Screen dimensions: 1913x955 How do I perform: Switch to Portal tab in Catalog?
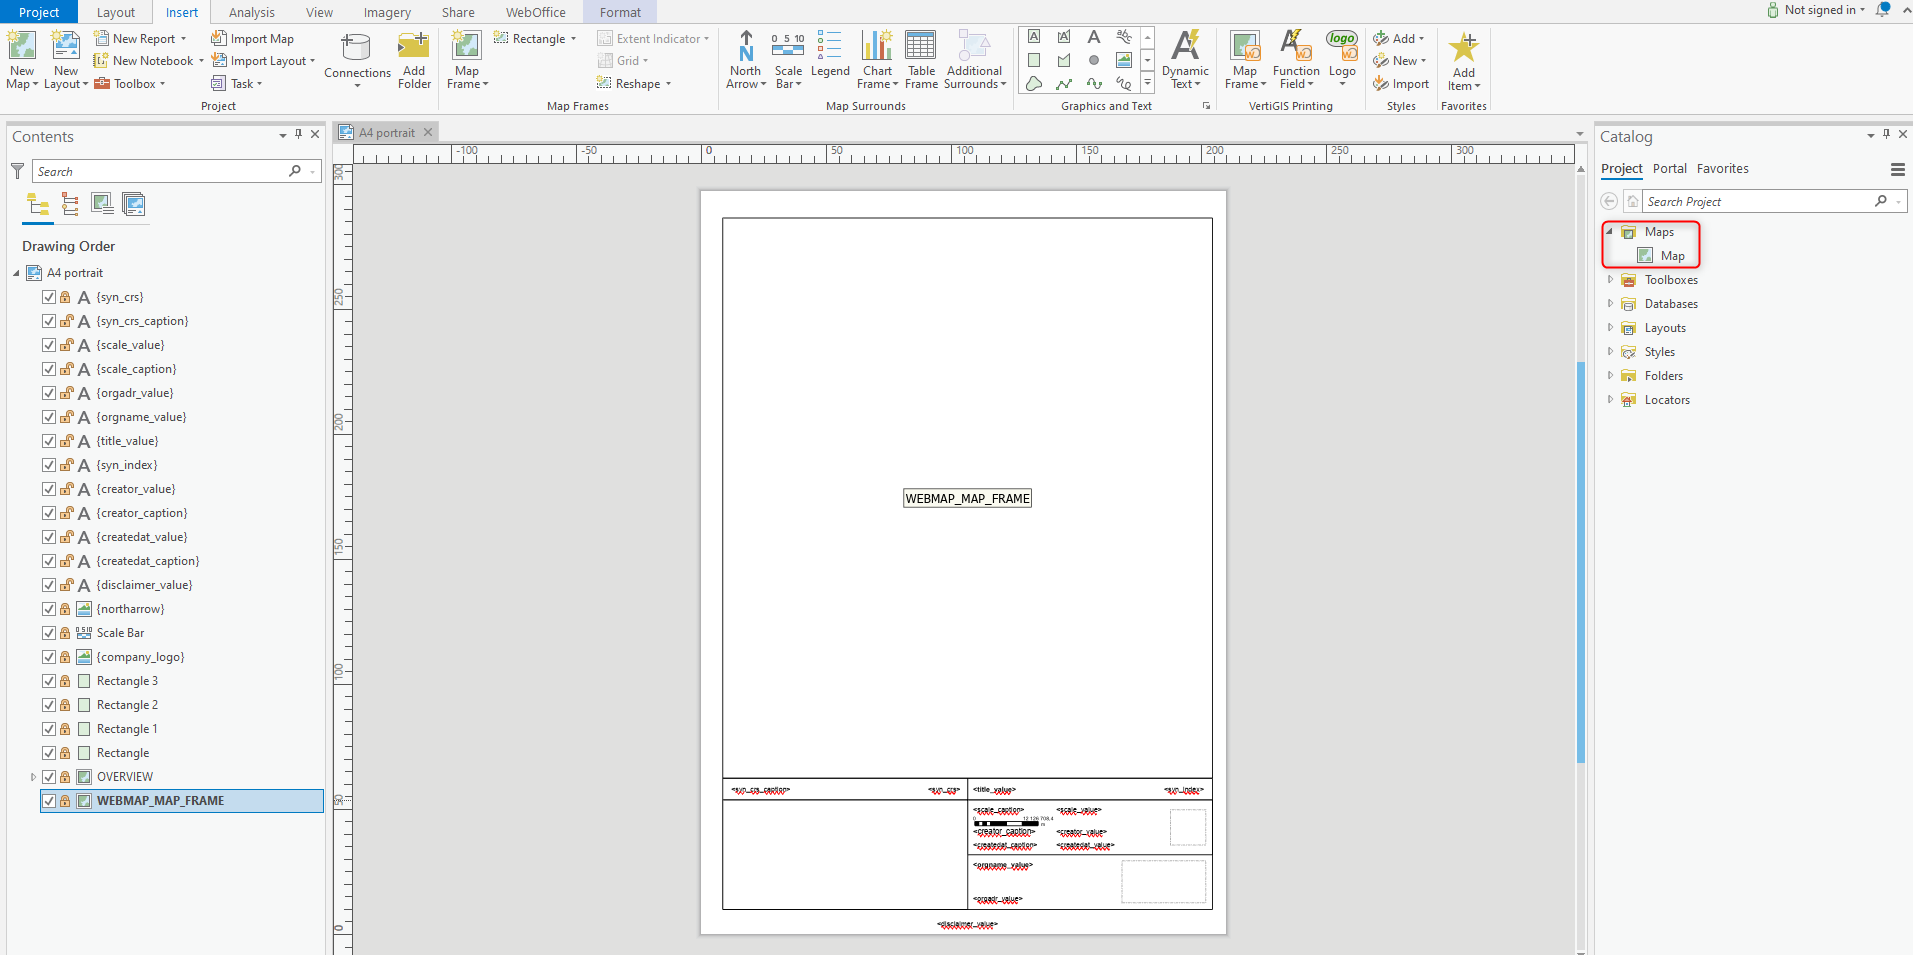tap(1669, 169)
